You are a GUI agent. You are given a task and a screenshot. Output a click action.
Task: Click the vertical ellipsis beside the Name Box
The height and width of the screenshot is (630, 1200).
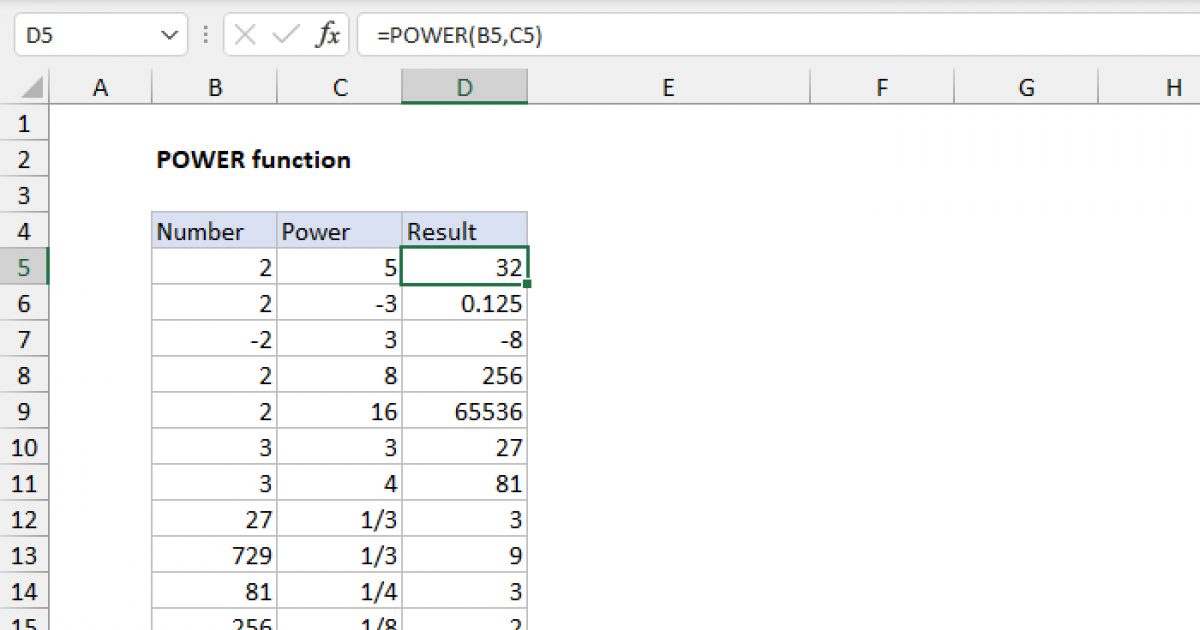[x=205, y=33]
